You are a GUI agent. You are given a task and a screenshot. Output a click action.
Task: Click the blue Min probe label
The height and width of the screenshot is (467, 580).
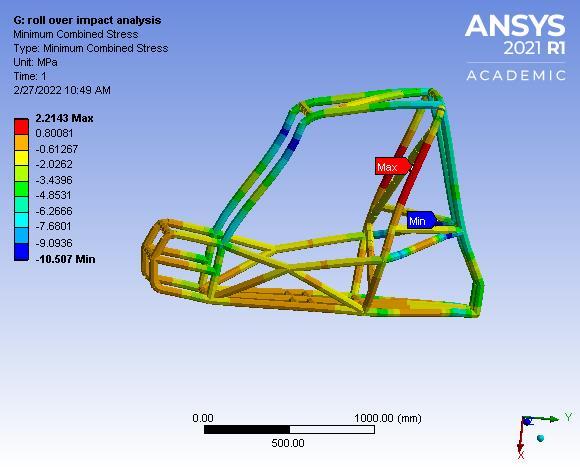(x=422, y=221)
